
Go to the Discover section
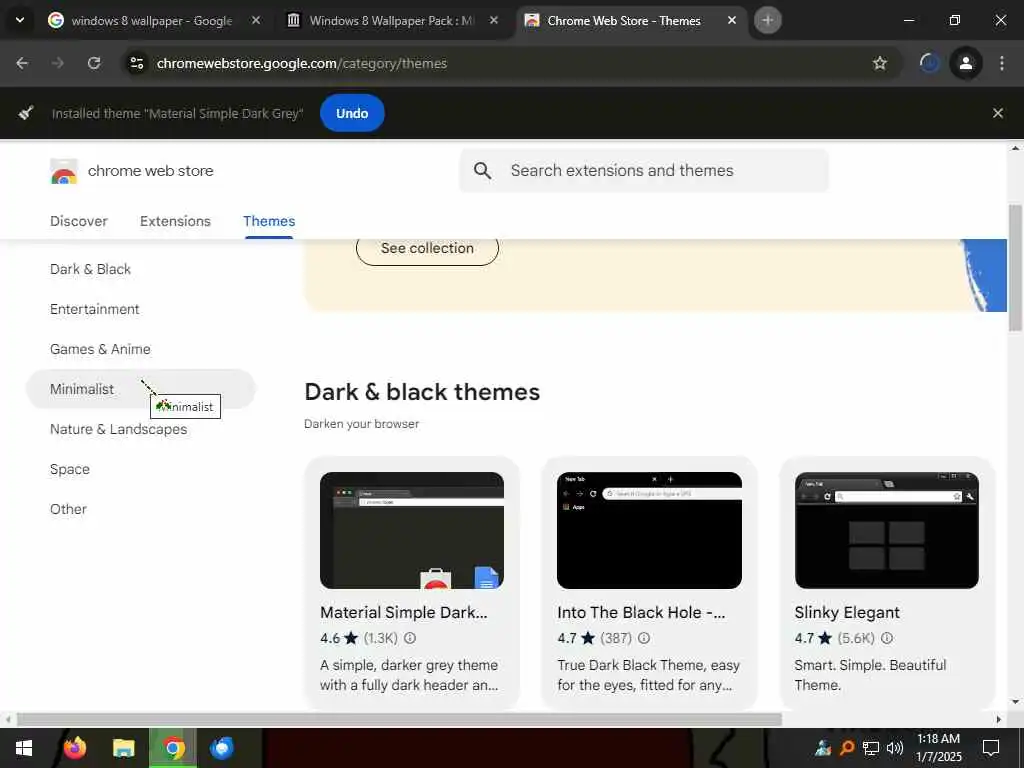click(79, 221)
